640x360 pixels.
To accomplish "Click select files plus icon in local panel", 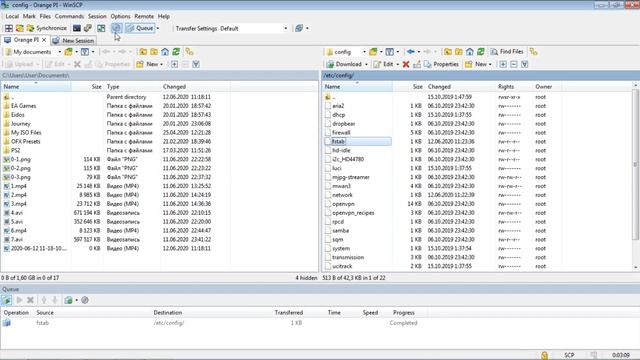I will click(174, 64).
